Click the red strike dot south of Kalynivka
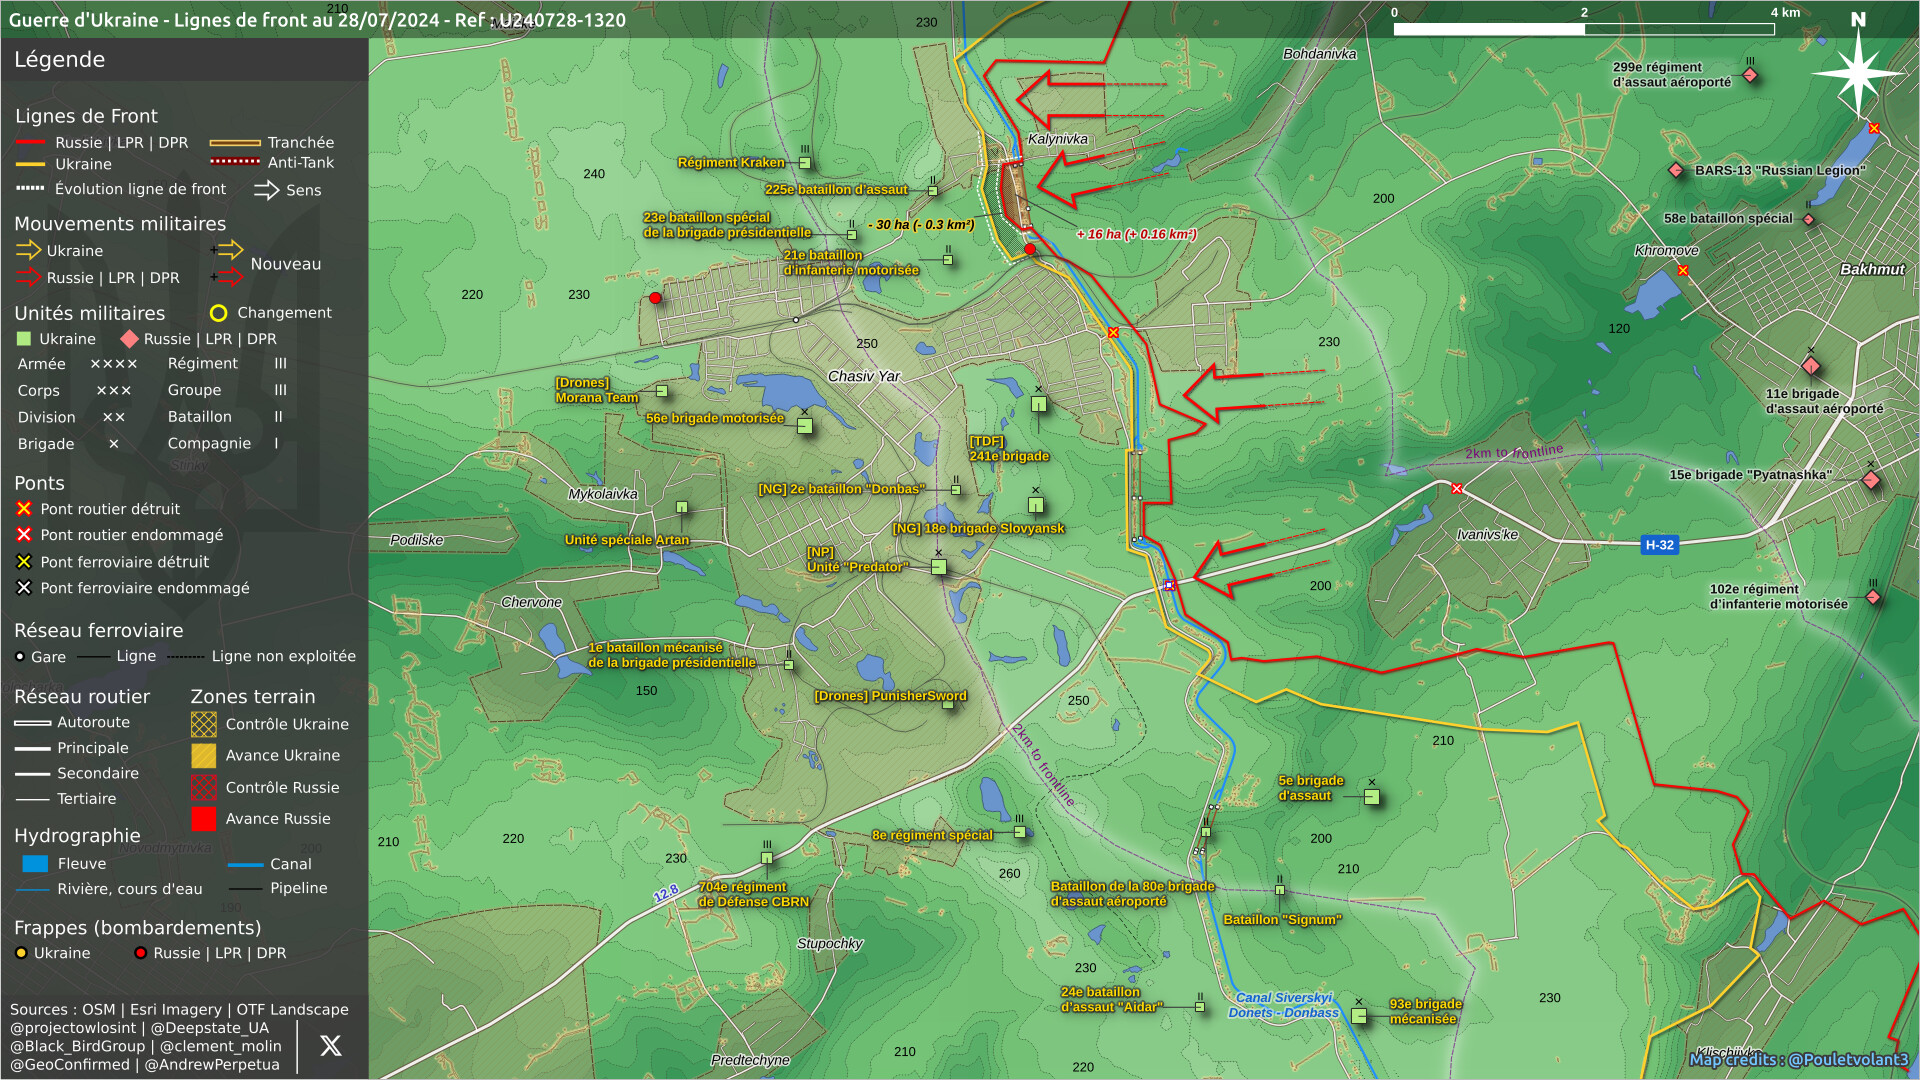 click(x=1030, y=249)
